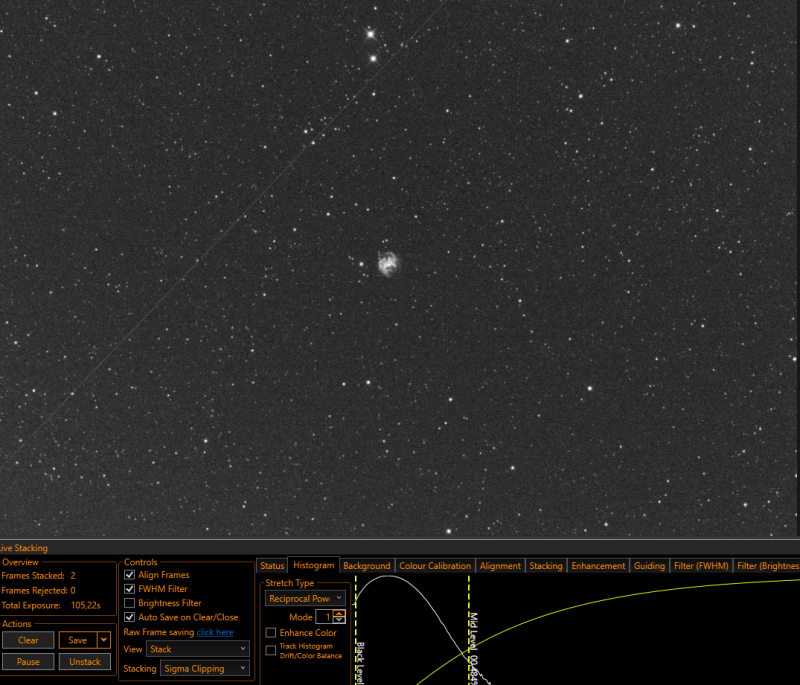Open the Save button dropdown arrow
The width and height of the screenshot is (800, 685).
coord(104,640)
